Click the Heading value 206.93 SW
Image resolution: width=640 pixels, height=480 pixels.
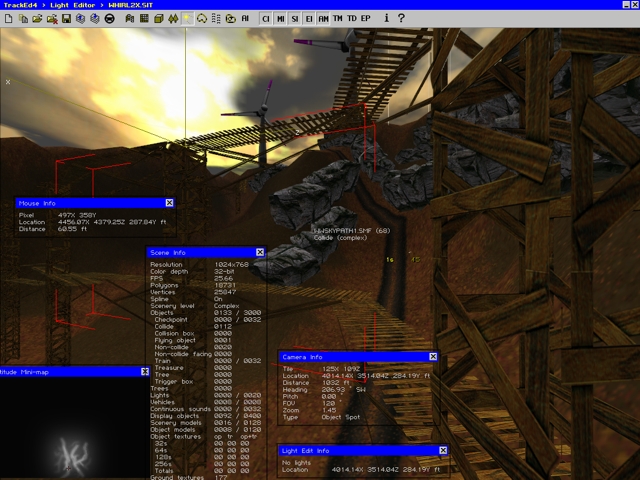[x=343, y=390]
